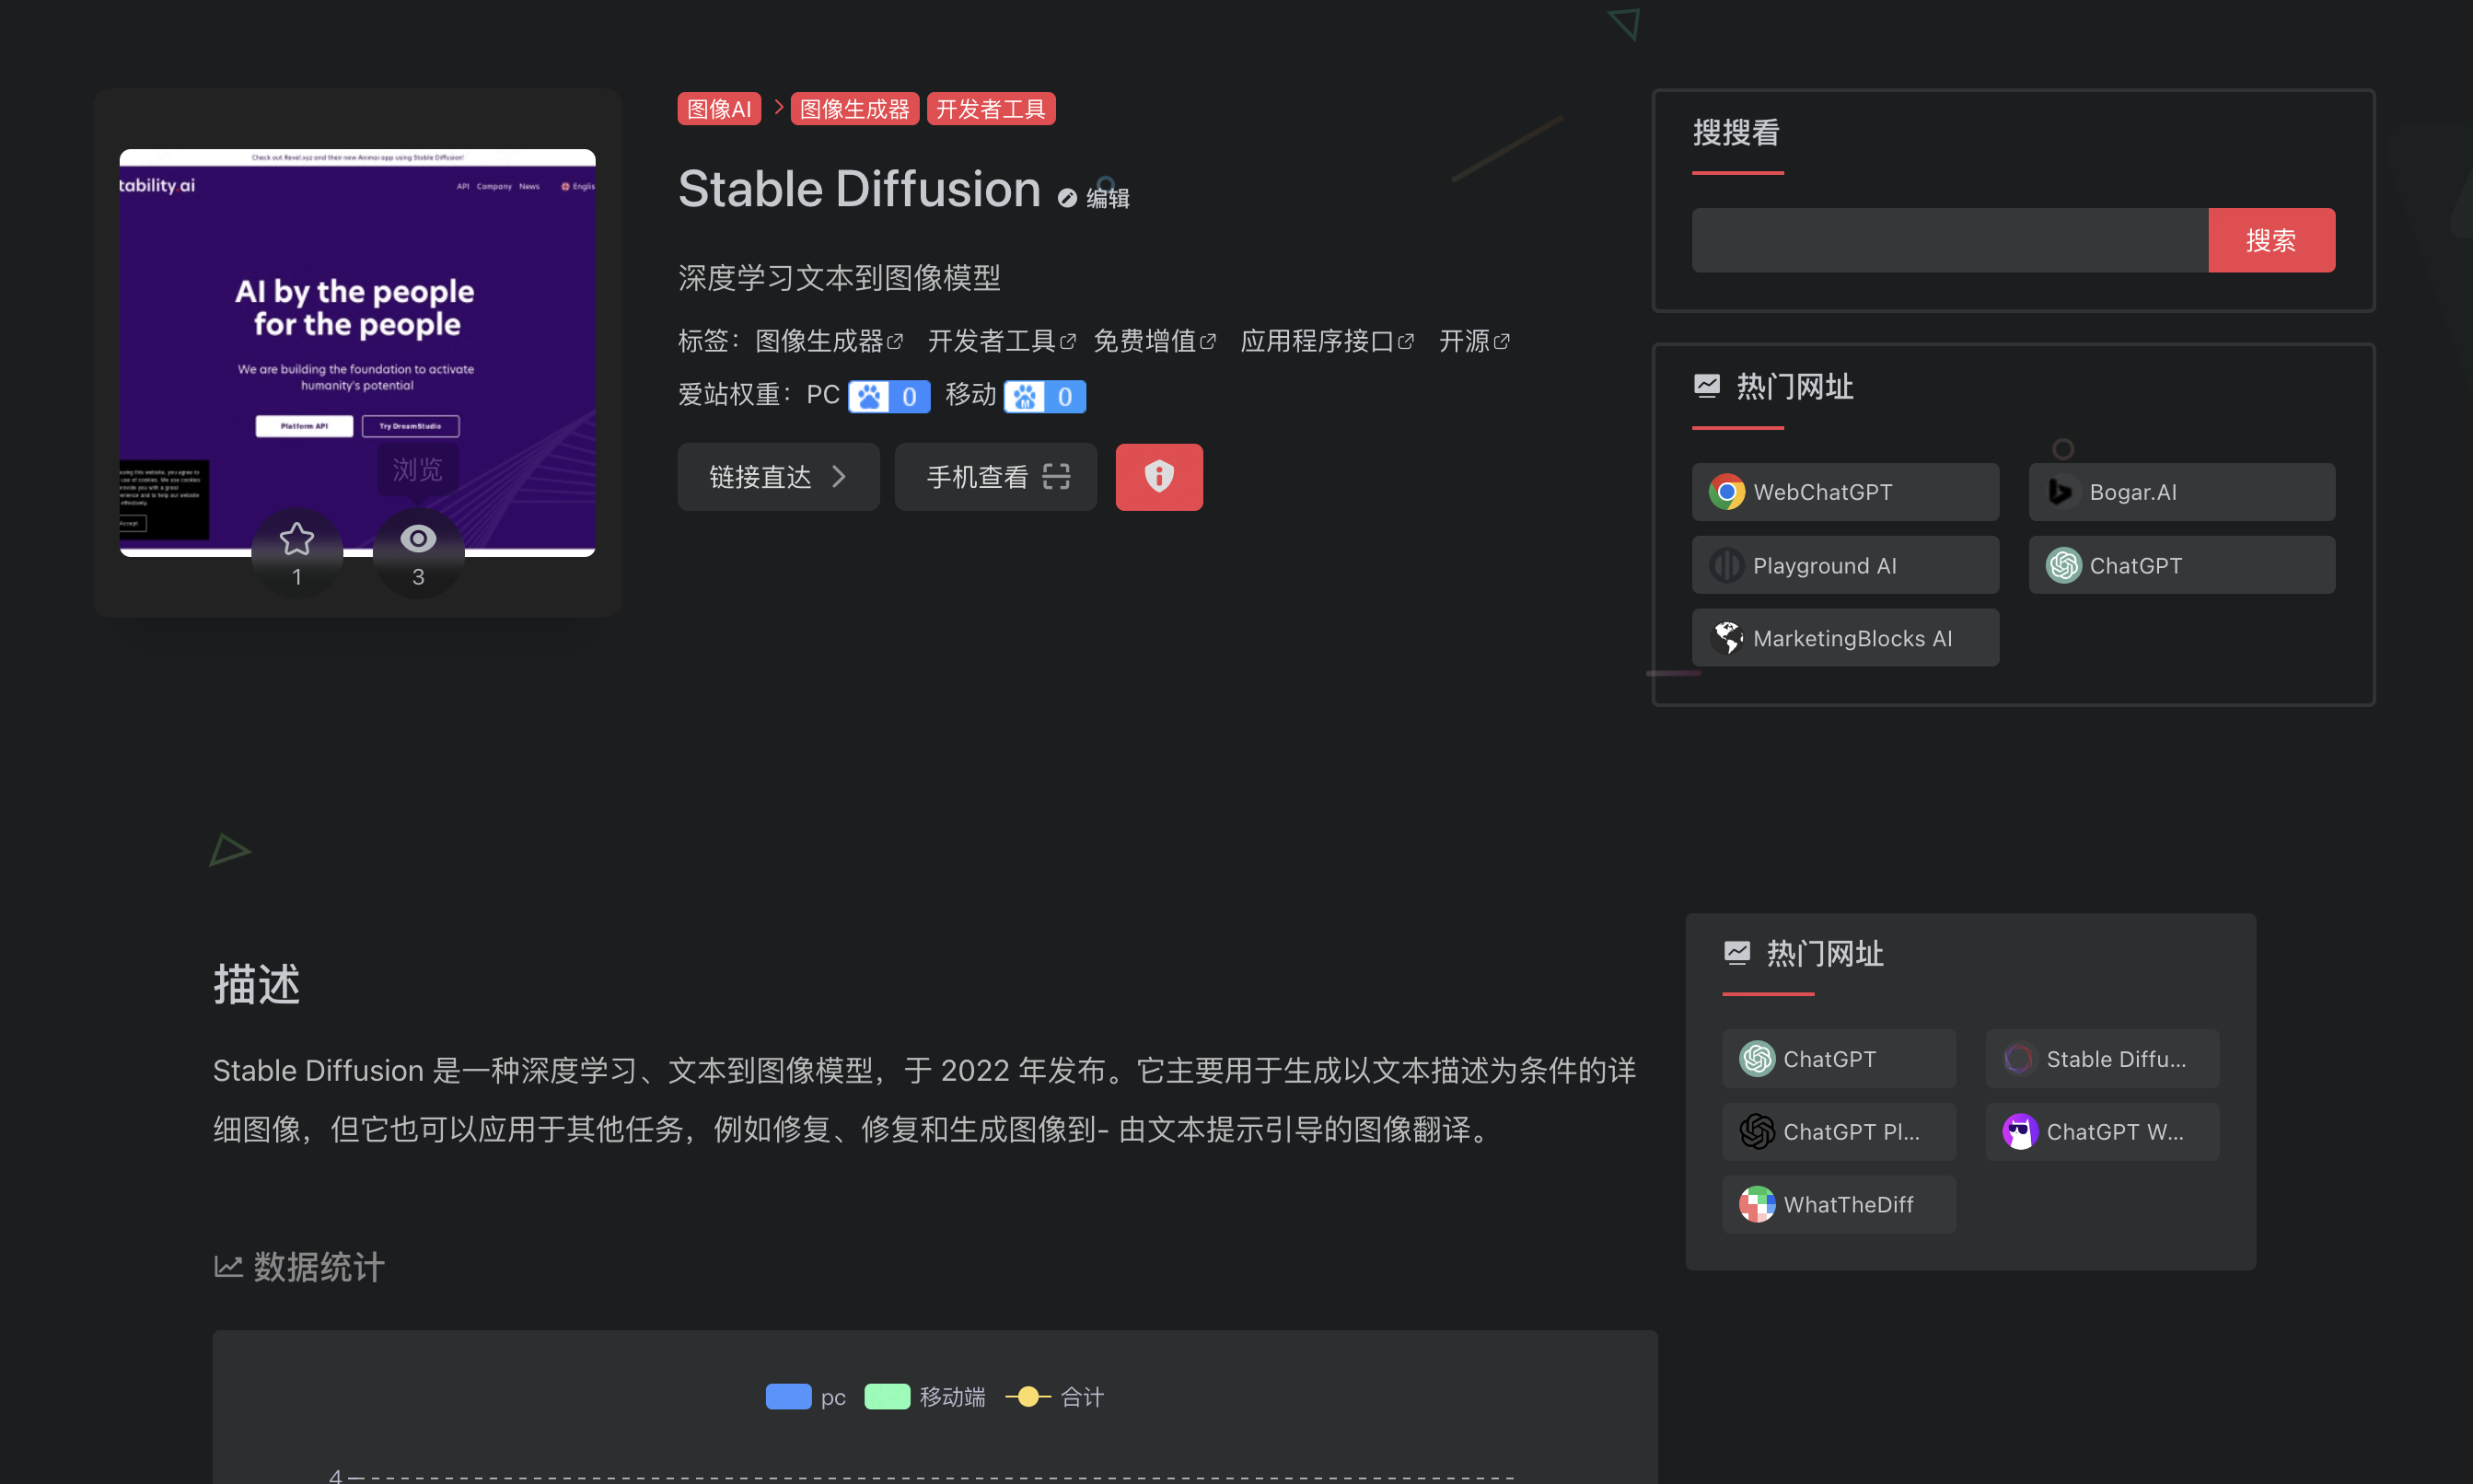Click the Baidu paw weight icon for PC
Screen dimensions: 2473x1484
869,396
